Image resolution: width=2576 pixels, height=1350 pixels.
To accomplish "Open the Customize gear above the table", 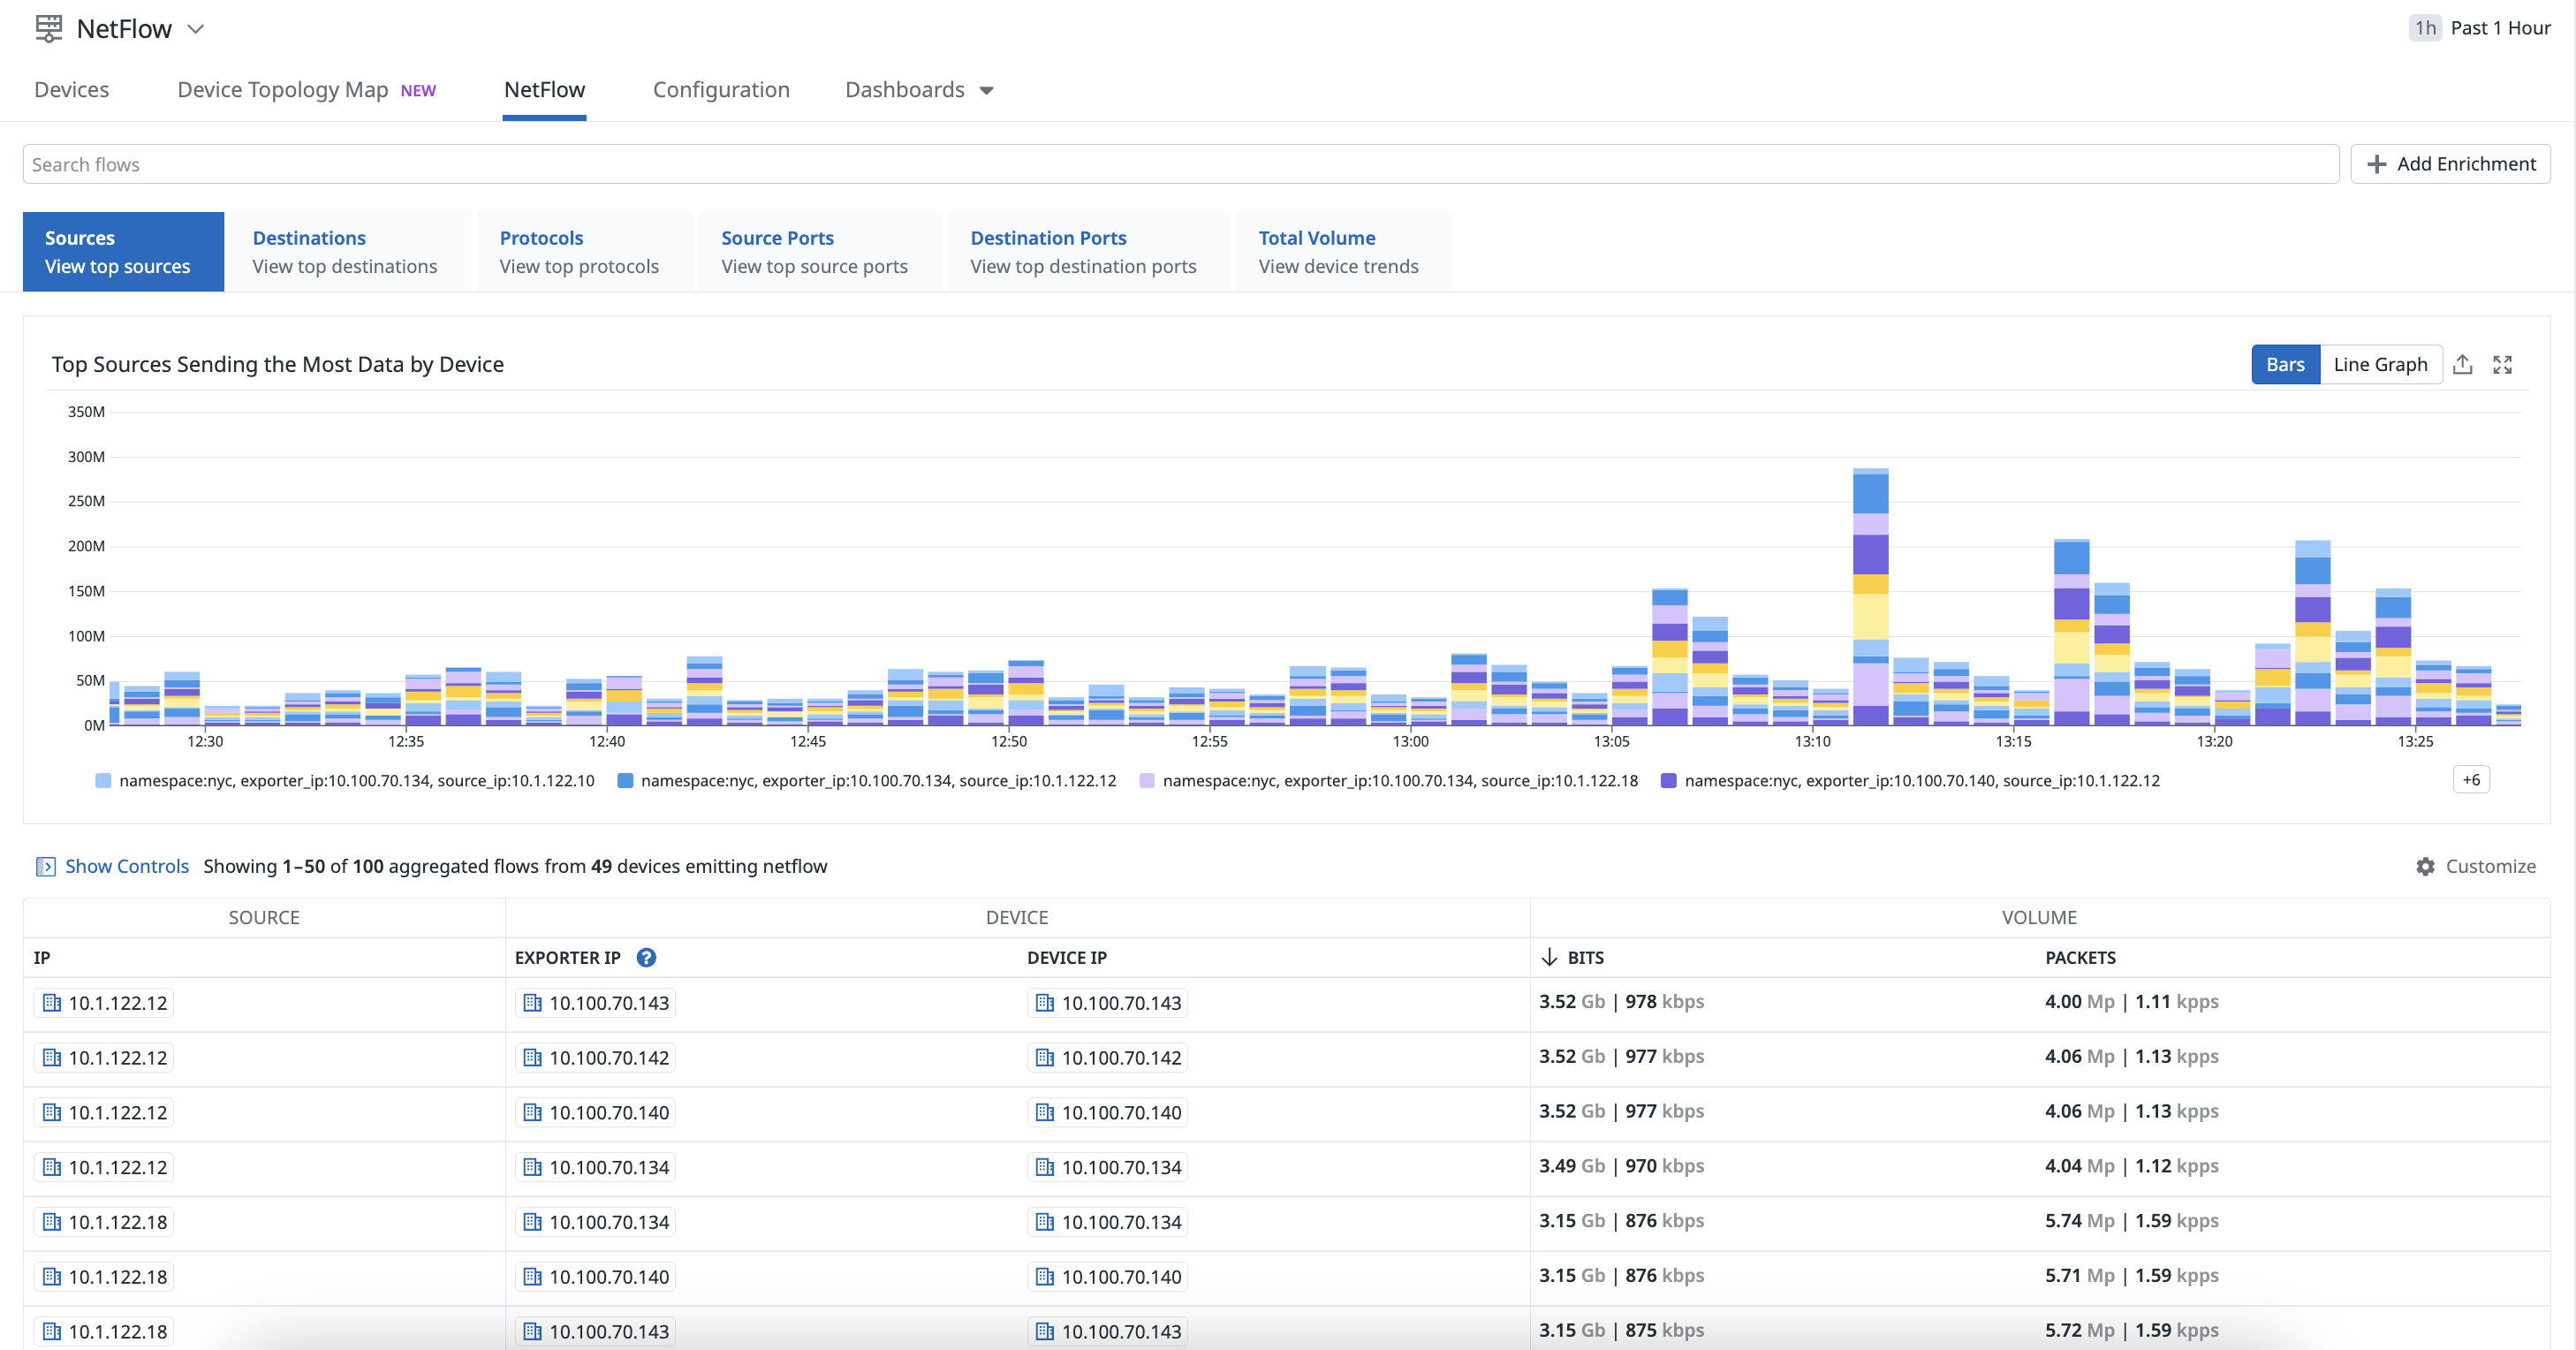I will pos(2425,866).
